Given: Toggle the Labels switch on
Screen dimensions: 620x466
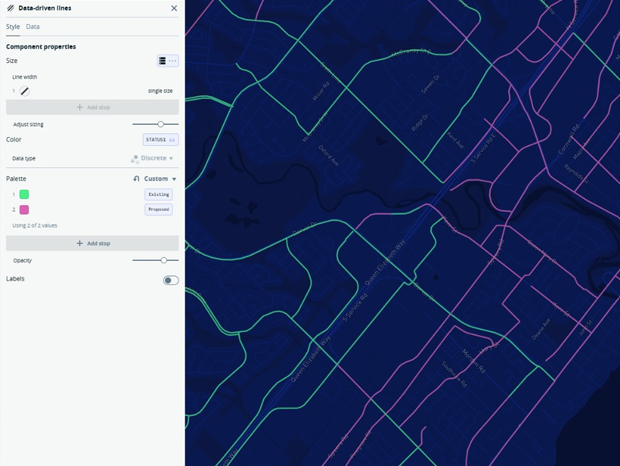Looking at the screenshot, I should point(171,280).
